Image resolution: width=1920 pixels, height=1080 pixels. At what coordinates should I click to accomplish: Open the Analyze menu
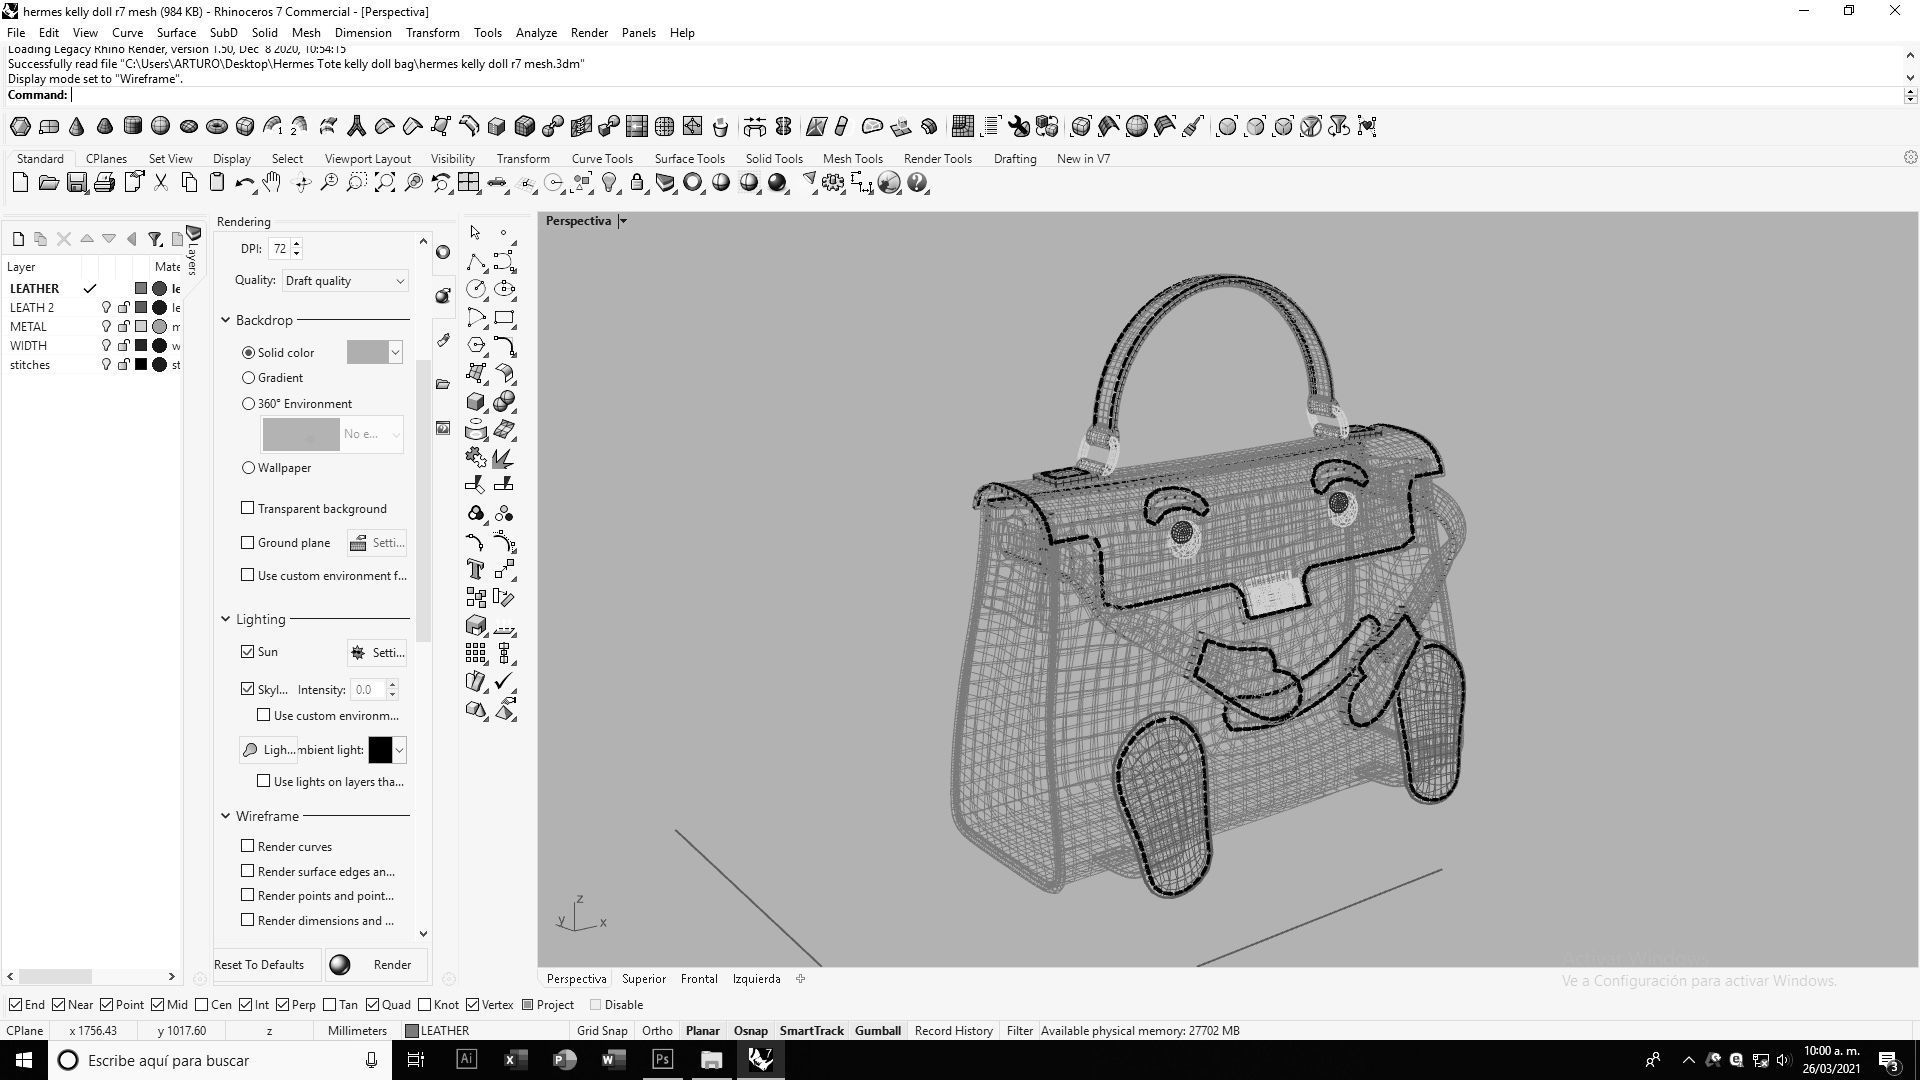click(x=536, y=33)
